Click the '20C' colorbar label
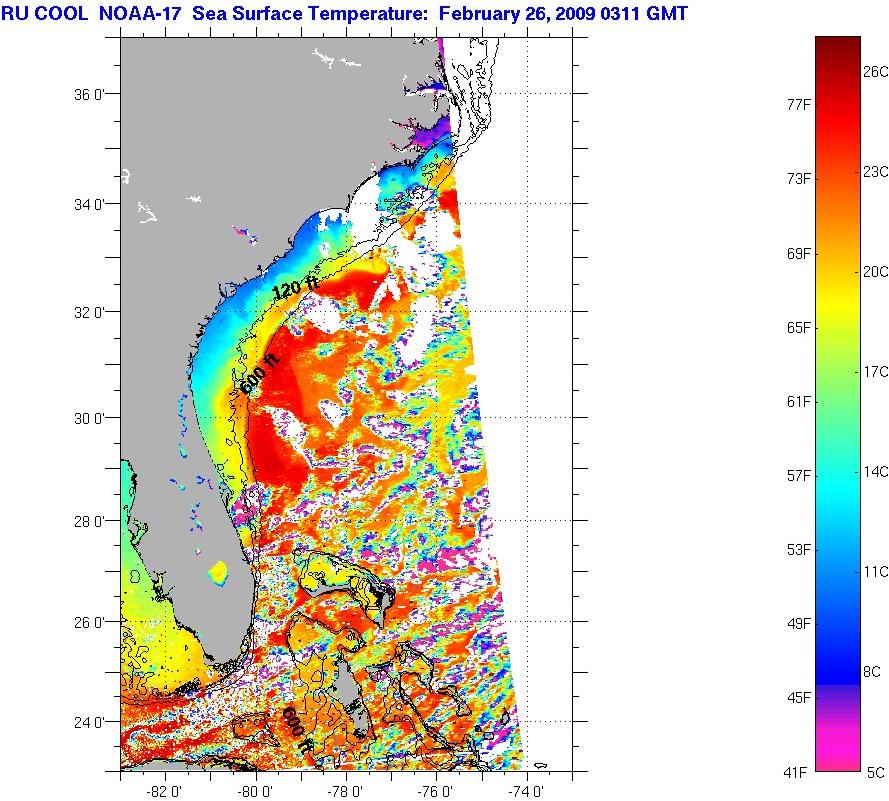Viewport: 889px width, 801px height. 875,272
